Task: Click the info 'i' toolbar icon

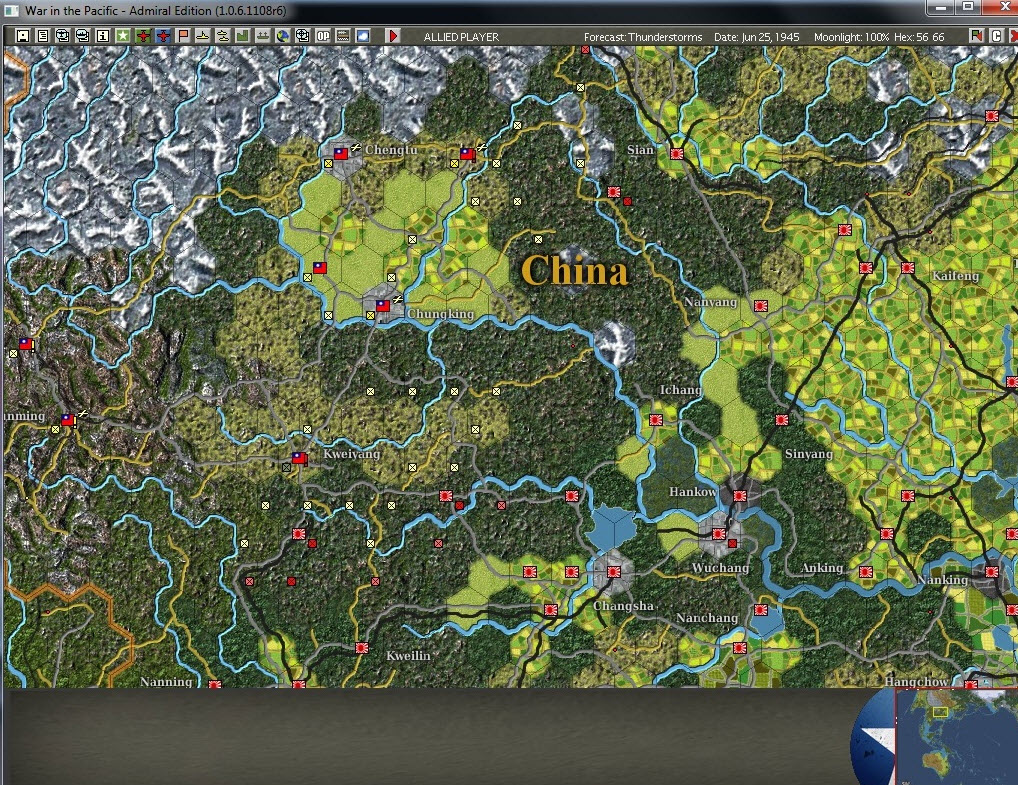Action: [x=103, y=36]
